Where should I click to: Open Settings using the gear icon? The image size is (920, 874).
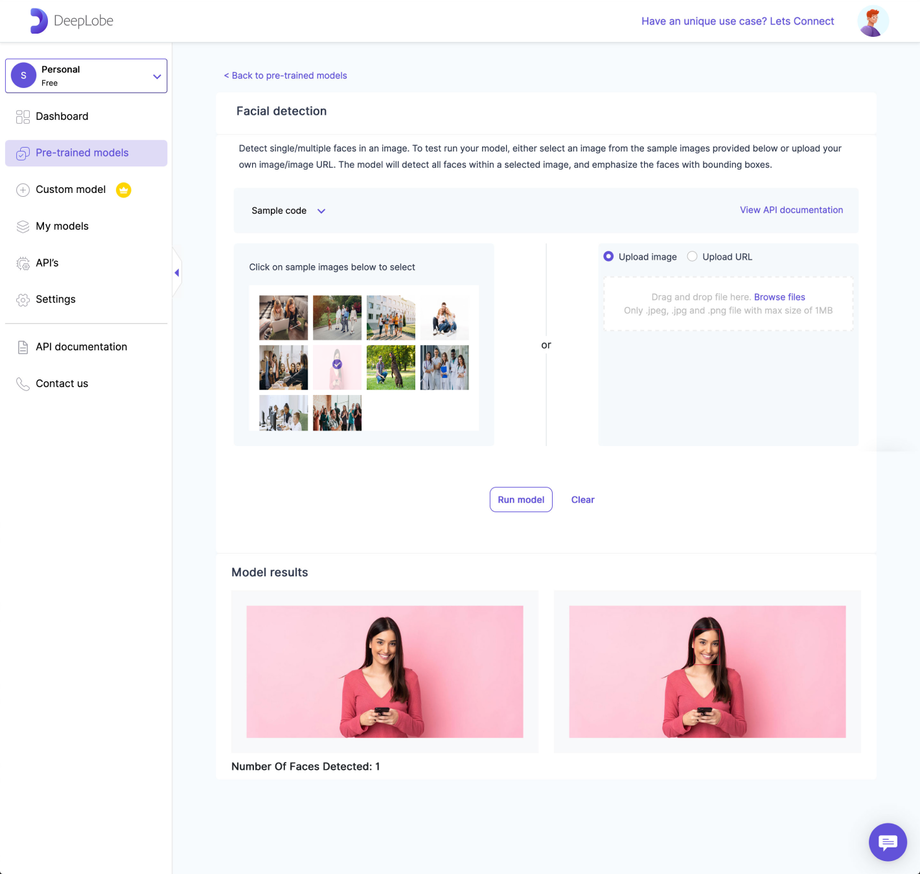[22, 299]
